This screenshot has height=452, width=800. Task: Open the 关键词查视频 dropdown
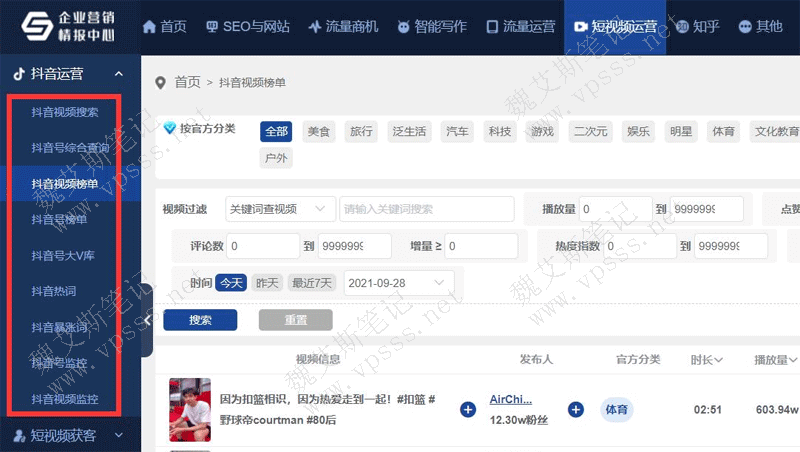click(x=280, y=209)
